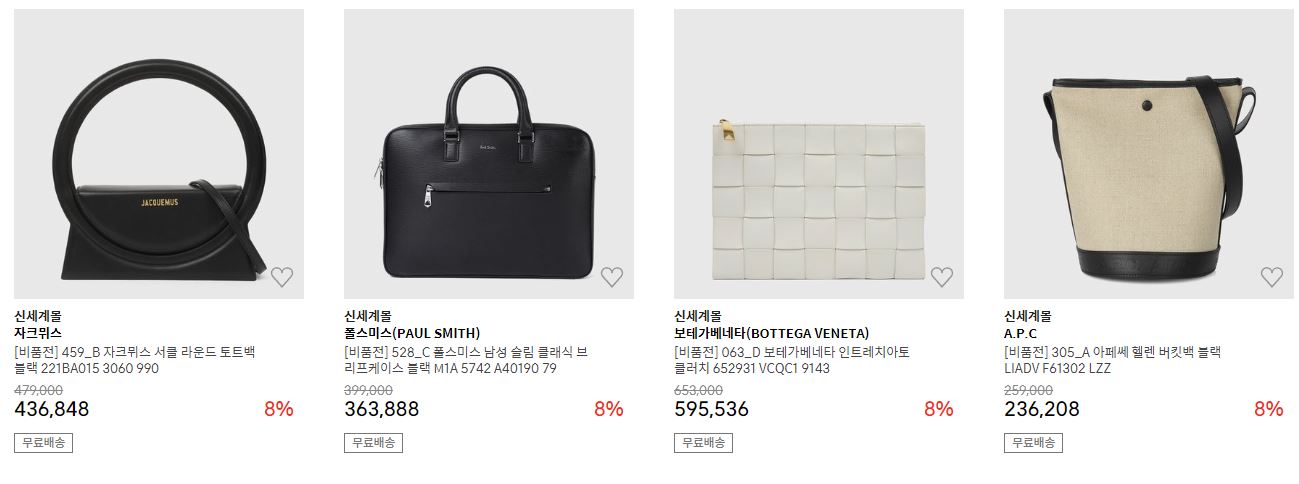
Task: Click 신세계몰 seller label above A.P.C
Action: point(1027,316)
